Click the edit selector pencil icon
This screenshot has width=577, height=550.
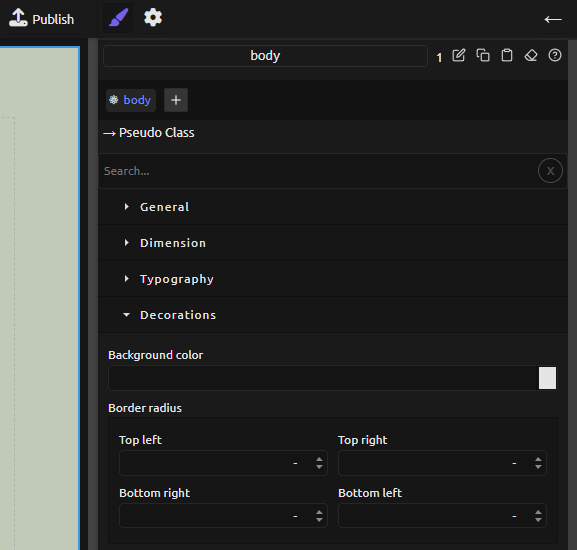459,56
